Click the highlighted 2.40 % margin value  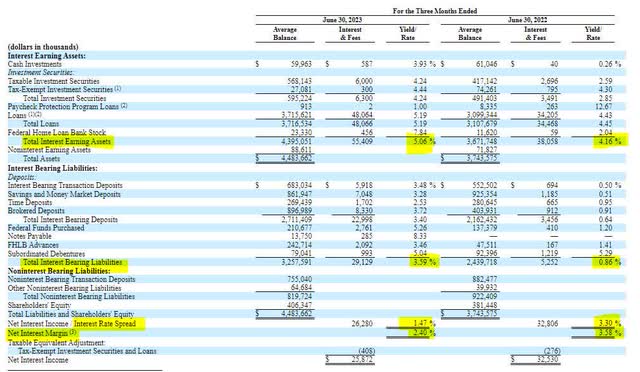click(424, 333)
